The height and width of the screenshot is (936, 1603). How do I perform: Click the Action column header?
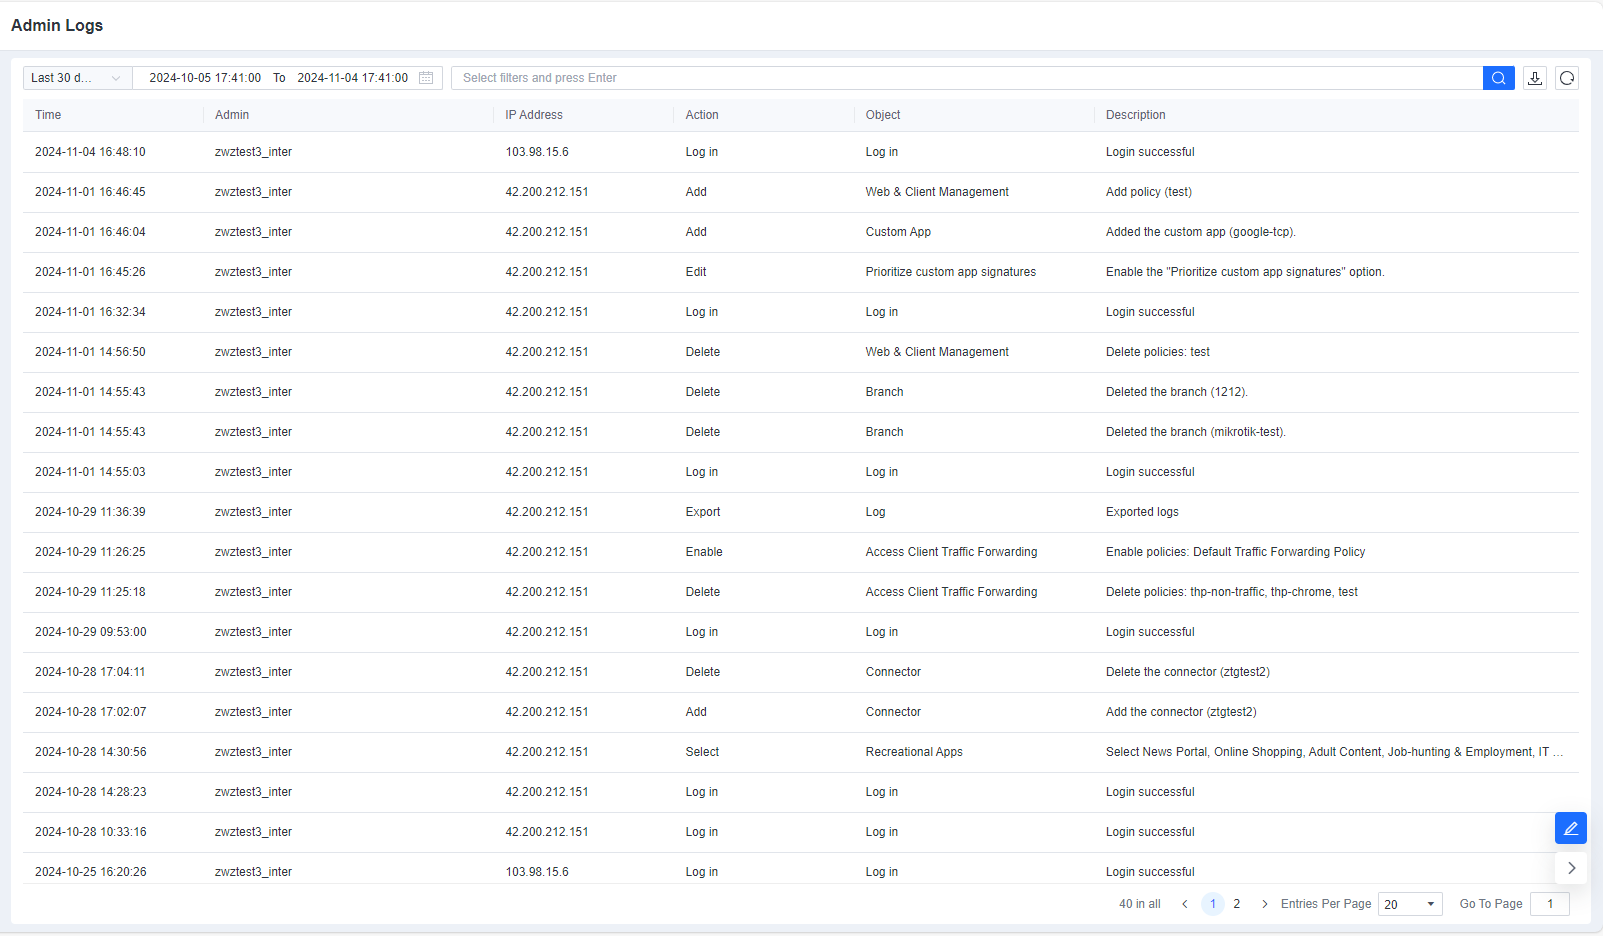click(702, 115)
